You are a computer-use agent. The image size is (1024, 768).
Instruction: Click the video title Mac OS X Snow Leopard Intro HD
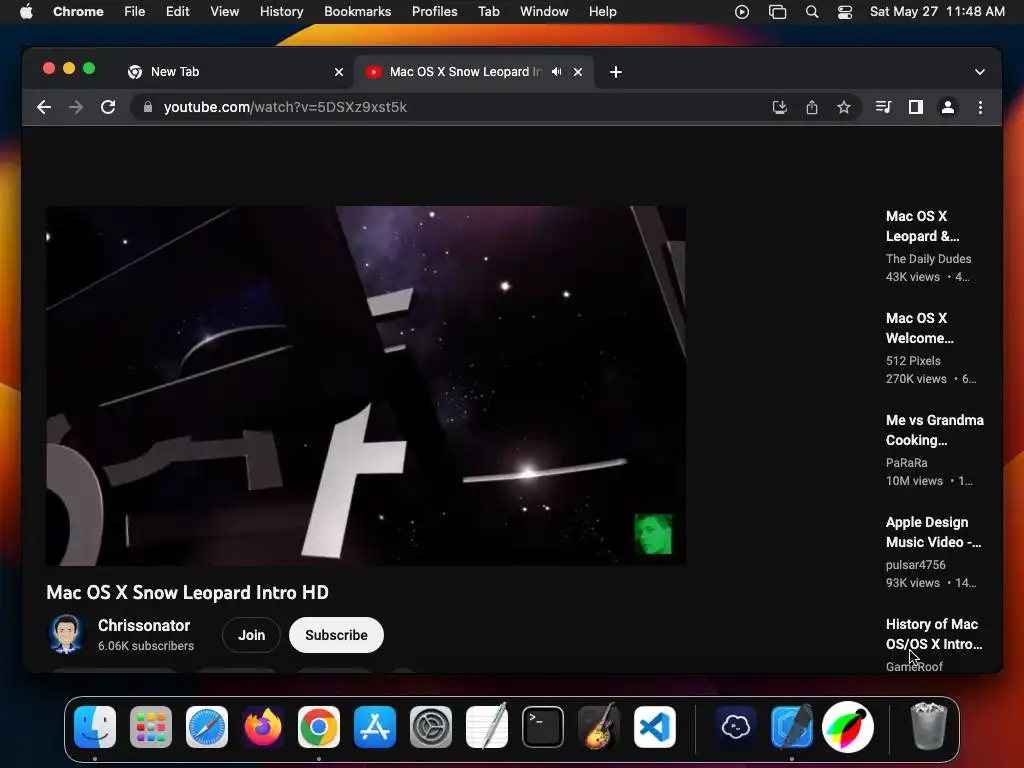click(187, 592)
